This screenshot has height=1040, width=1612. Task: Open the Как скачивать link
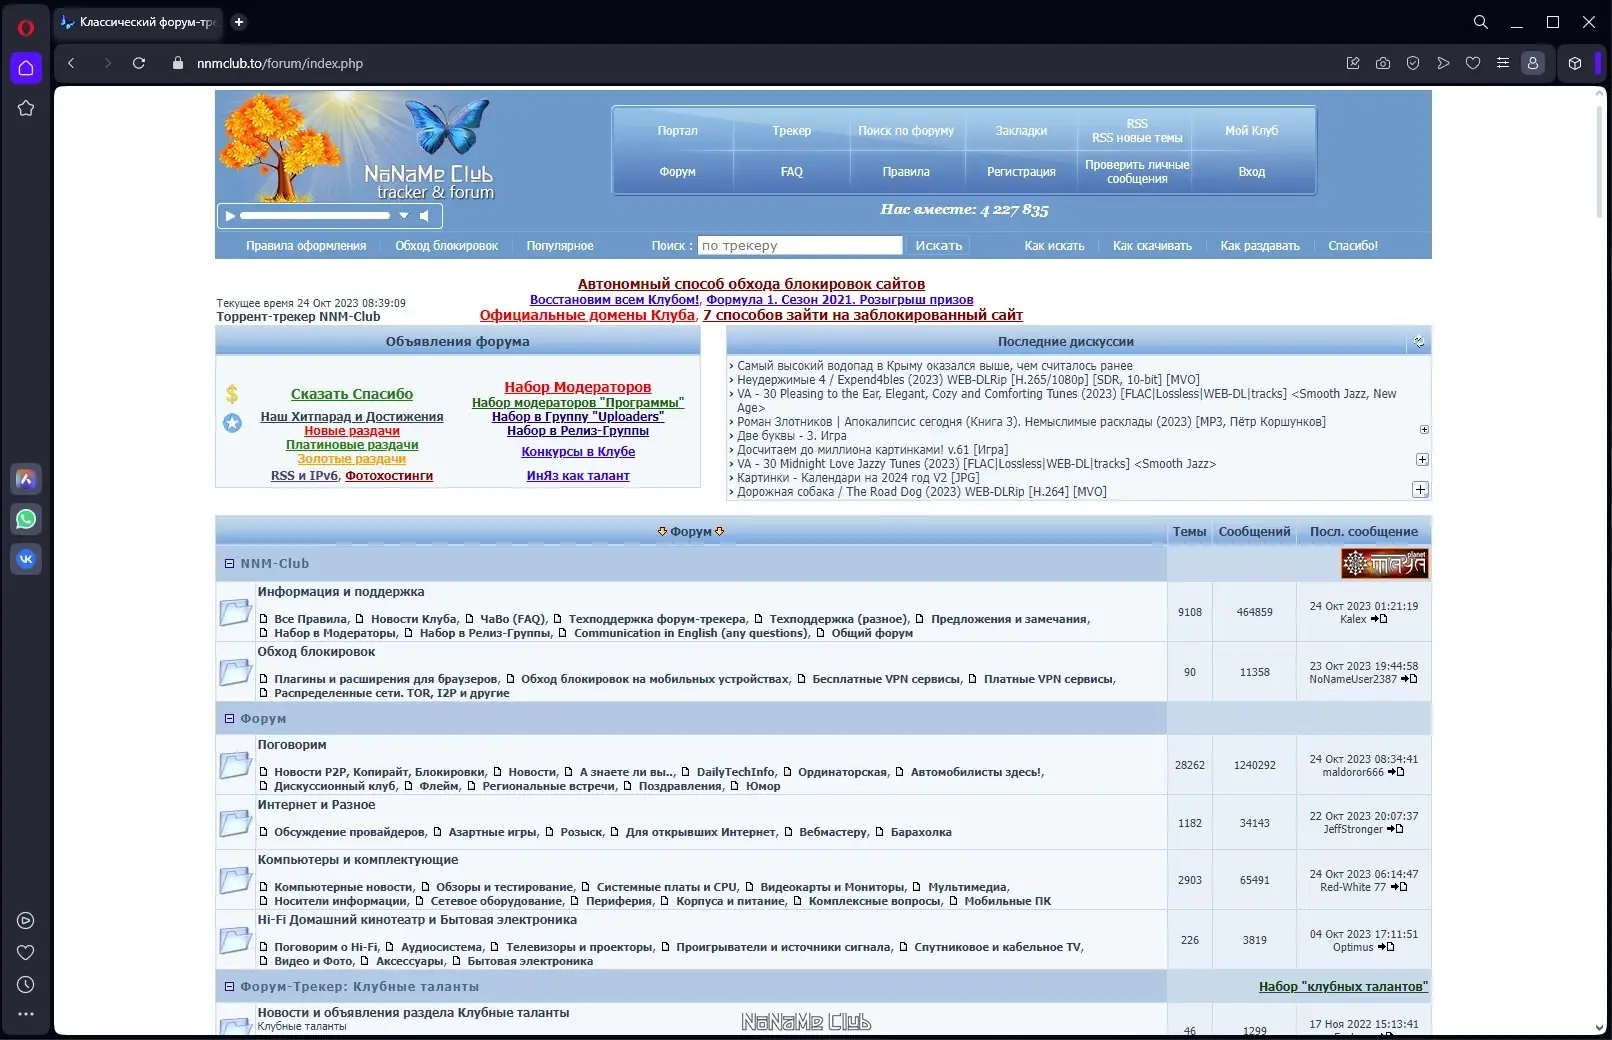pyautogui.click(x=1152, y=246)
